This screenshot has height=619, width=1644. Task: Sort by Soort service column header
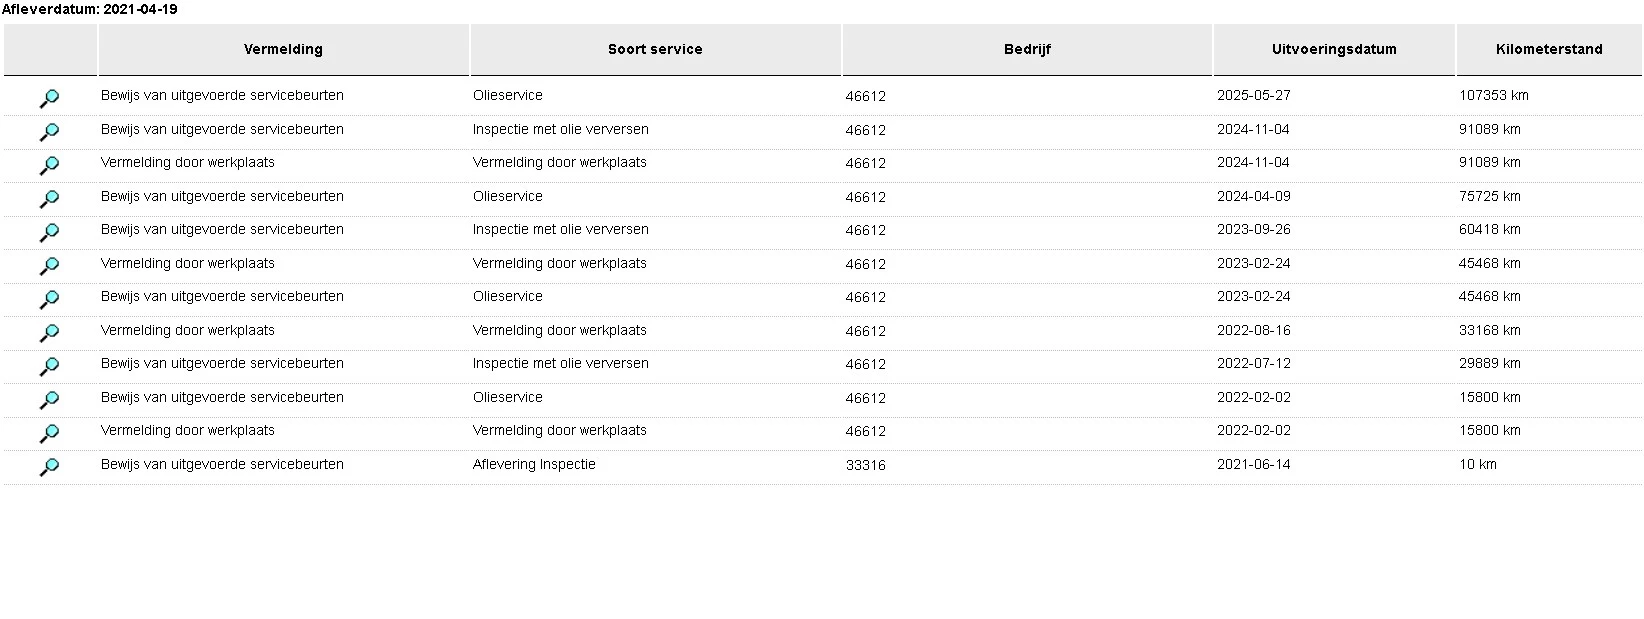tap(655, 49)
